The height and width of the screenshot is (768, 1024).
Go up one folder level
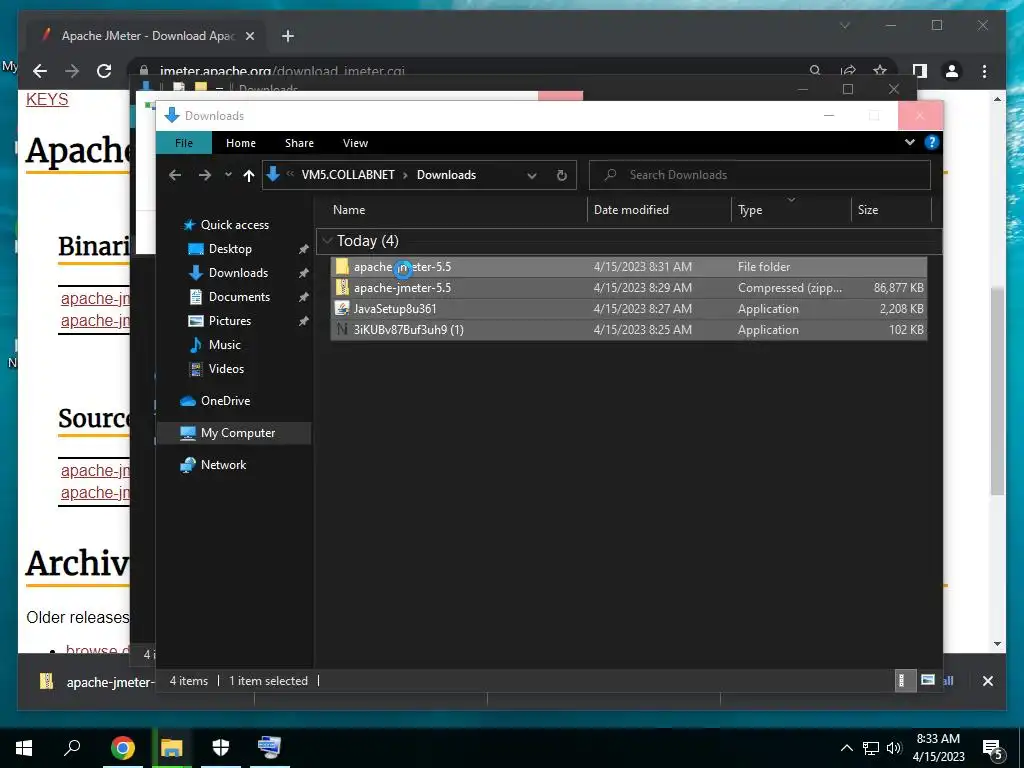248,175
